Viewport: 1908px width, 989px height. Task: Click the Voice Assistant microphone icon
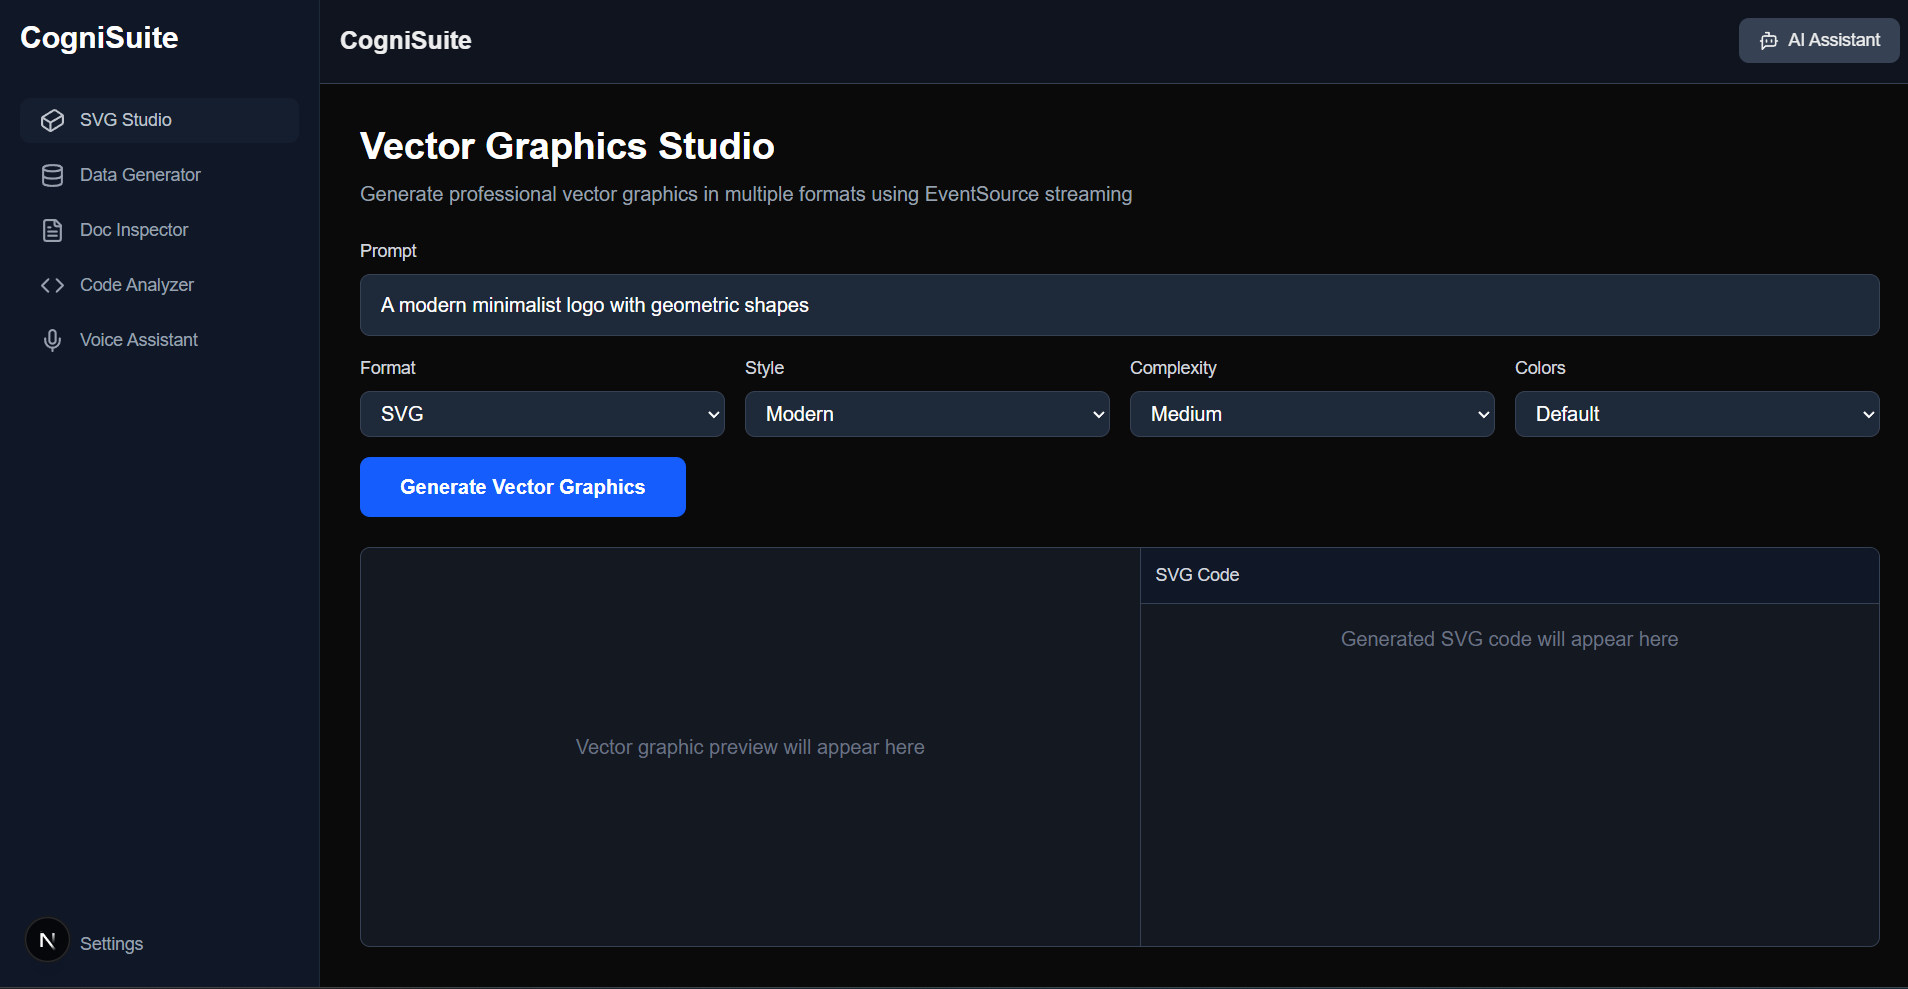[52, 340]
